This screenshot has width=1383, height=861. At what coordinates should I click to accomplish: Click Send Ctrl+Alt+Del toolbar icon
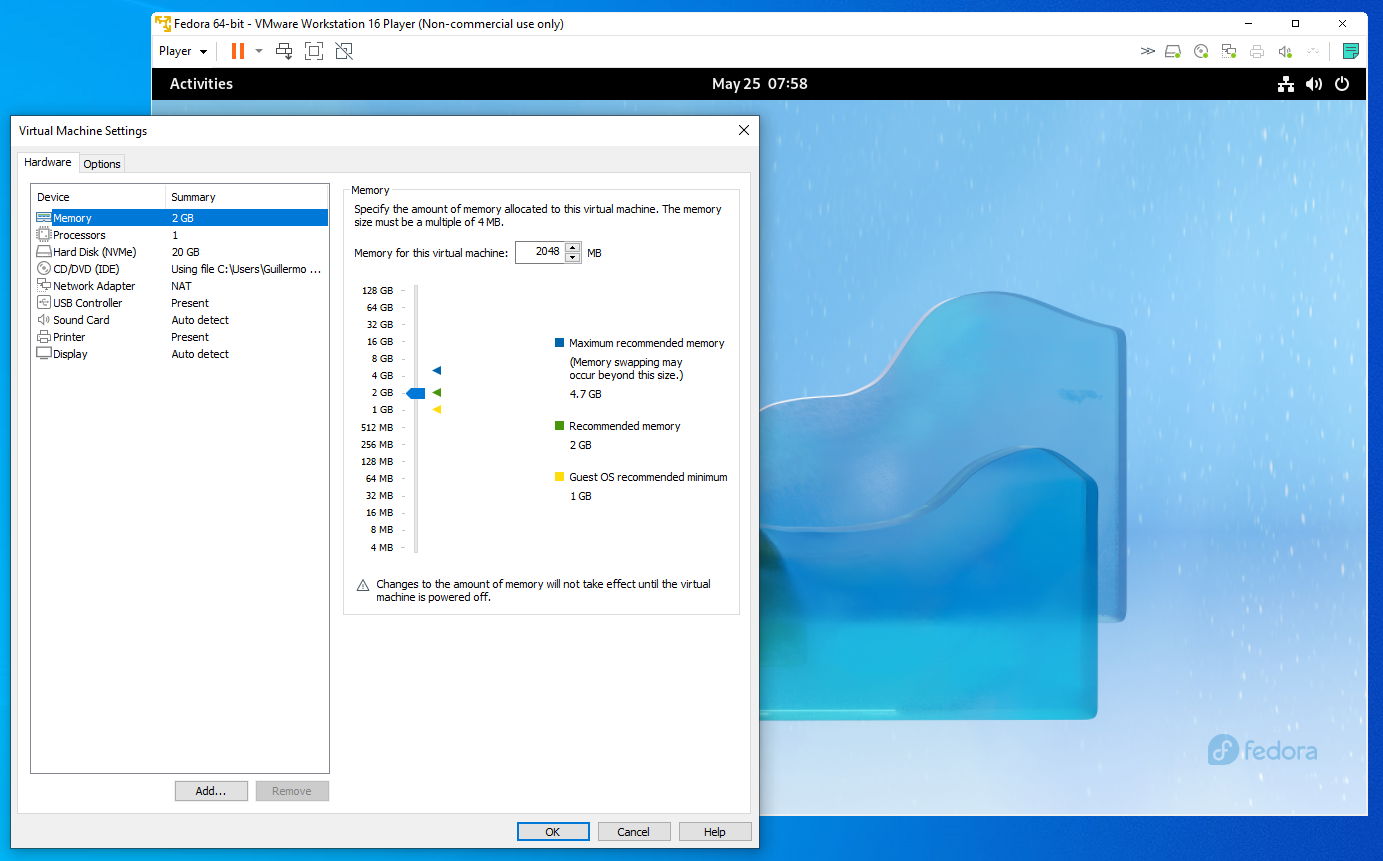284,51
